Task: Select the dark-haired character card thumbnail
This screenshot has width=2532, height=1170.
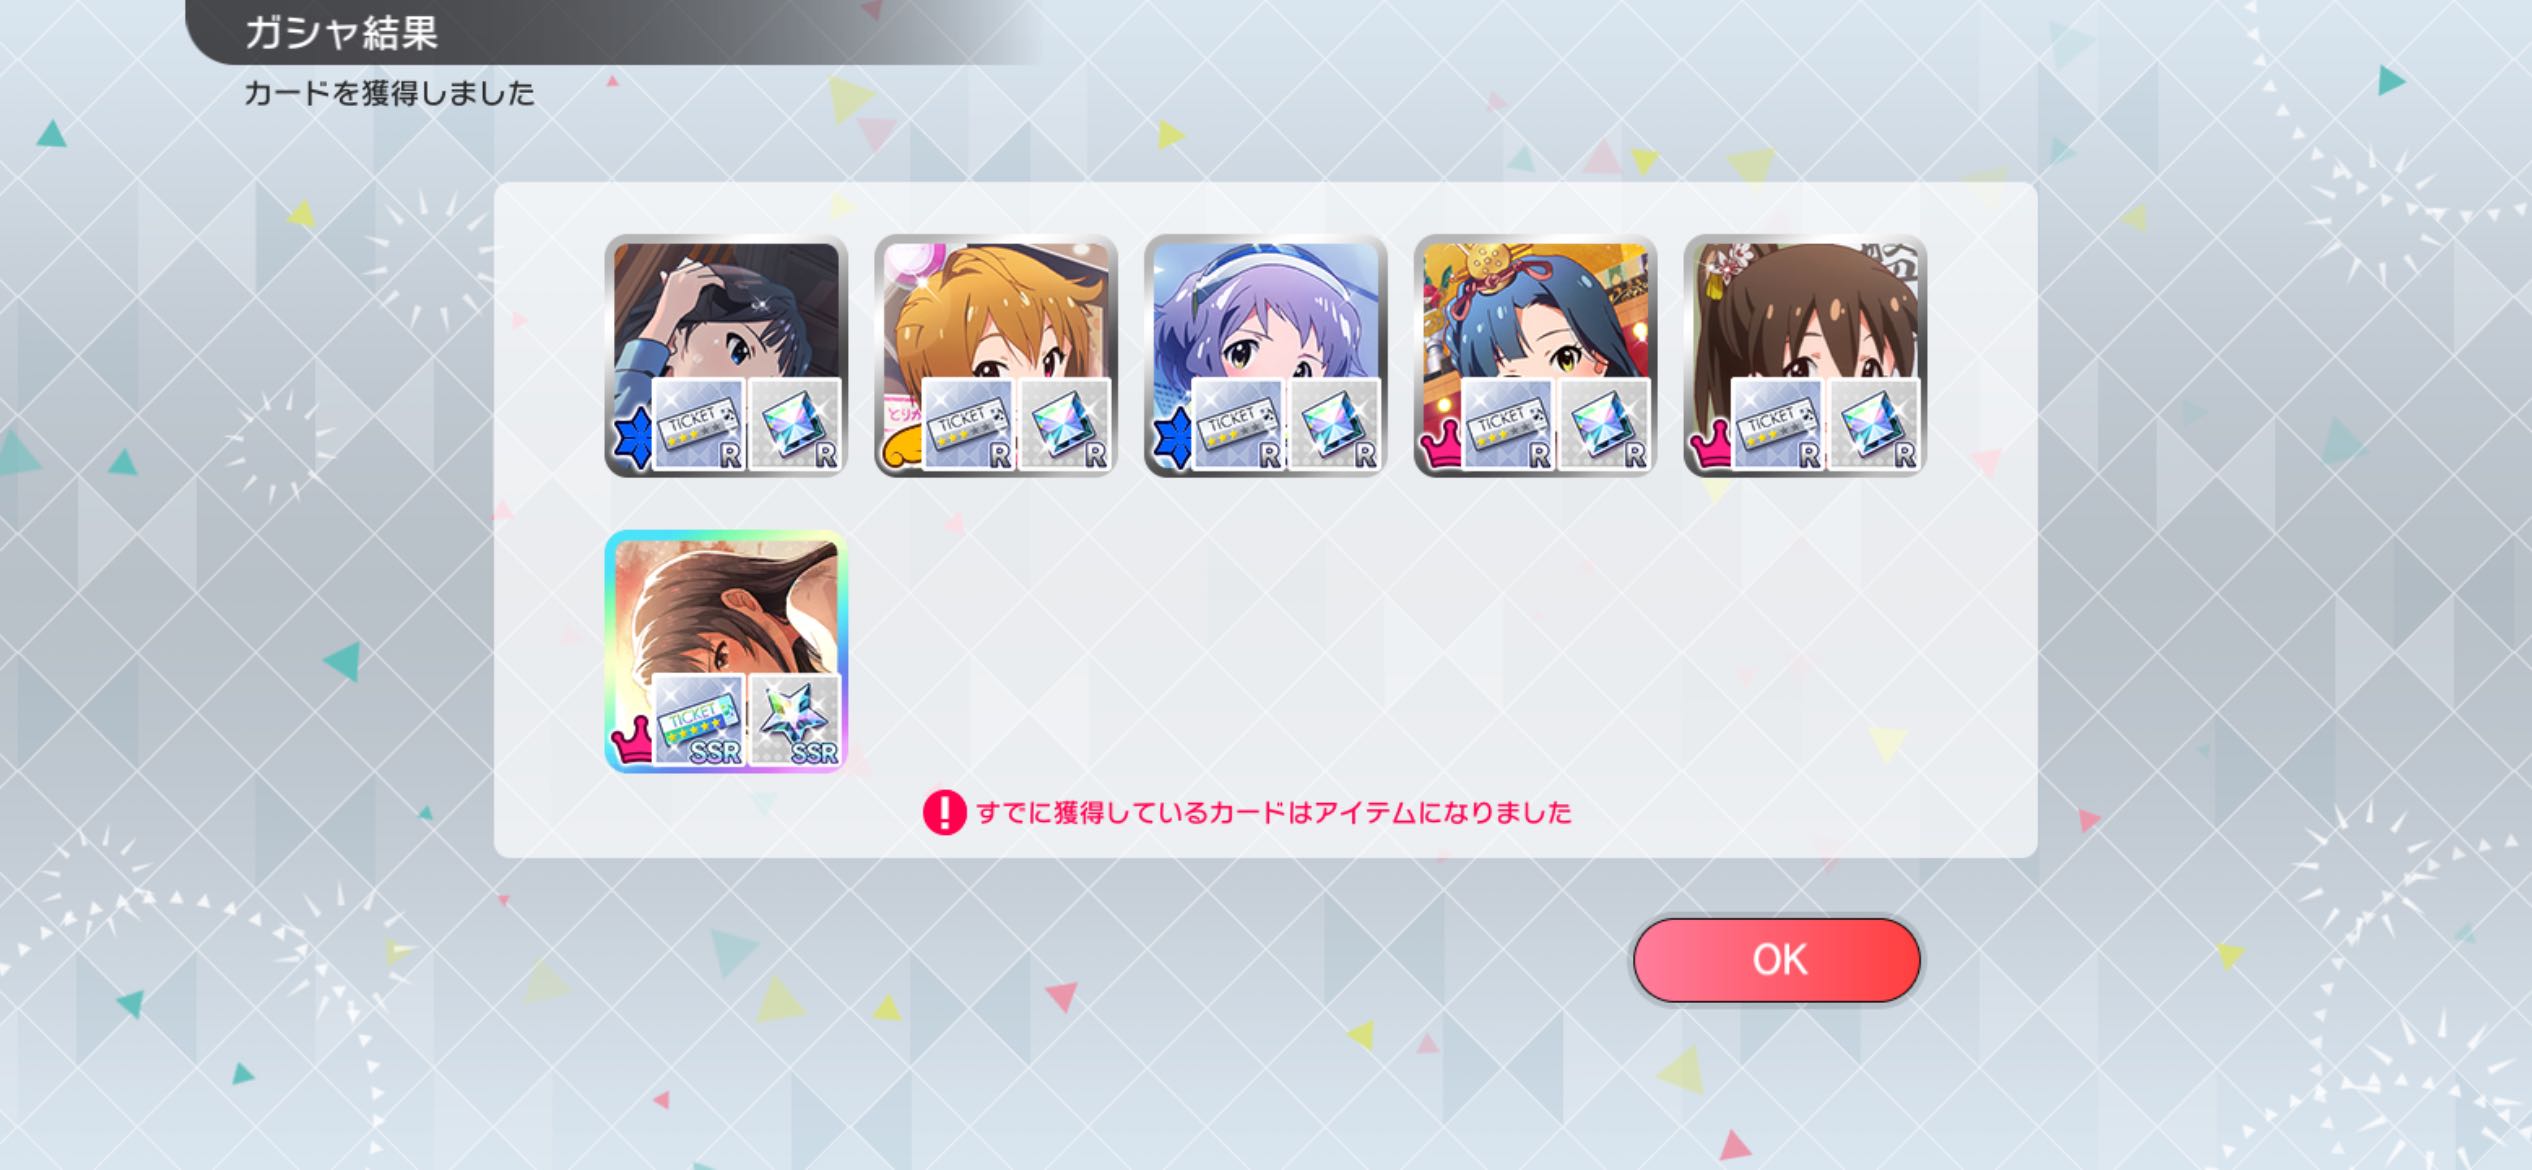Action: pyautogui.click(x=726, y=355)
